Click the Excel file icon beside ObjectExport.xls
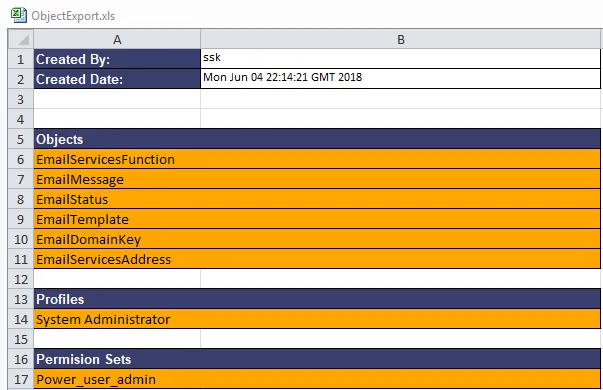This screenshot has width=603, height=390. pyautogui.click(x=18, y=15)
